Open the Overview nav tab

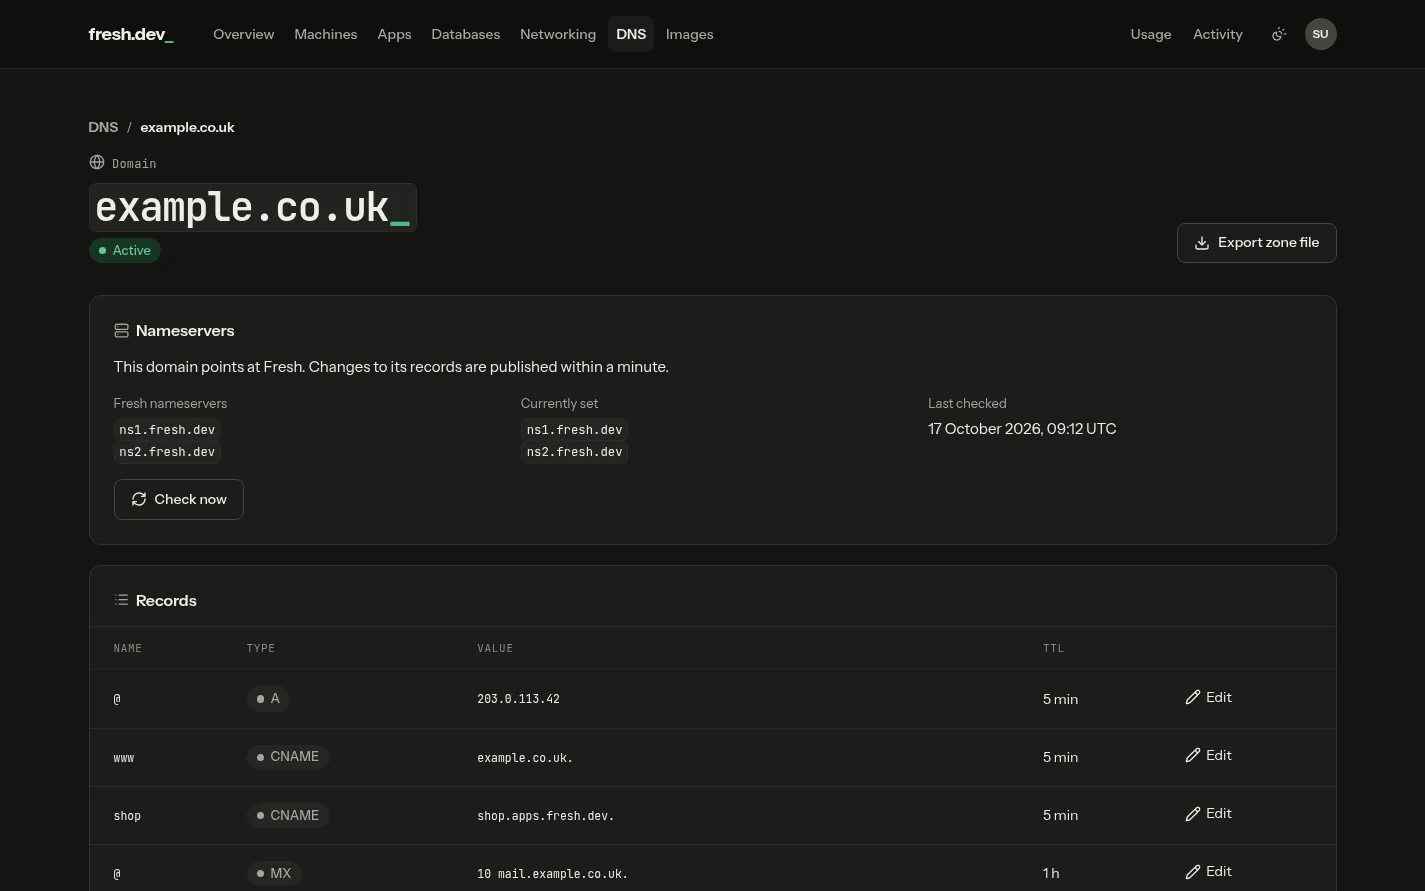pyautogui.click(x=243, y=34)
